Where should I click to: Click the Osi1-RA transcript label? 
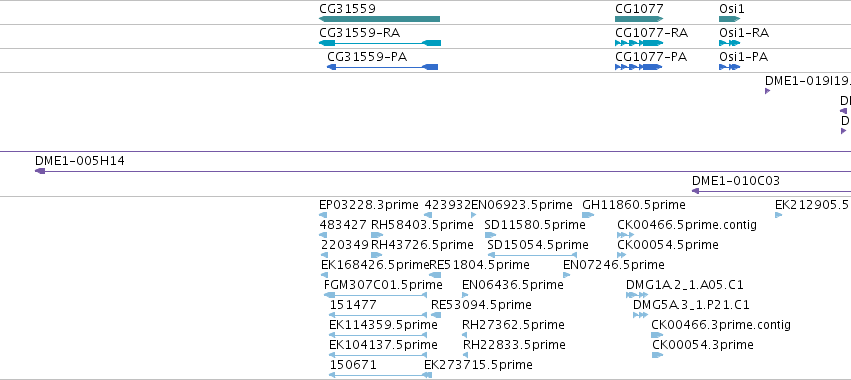(x=744, y=33)
